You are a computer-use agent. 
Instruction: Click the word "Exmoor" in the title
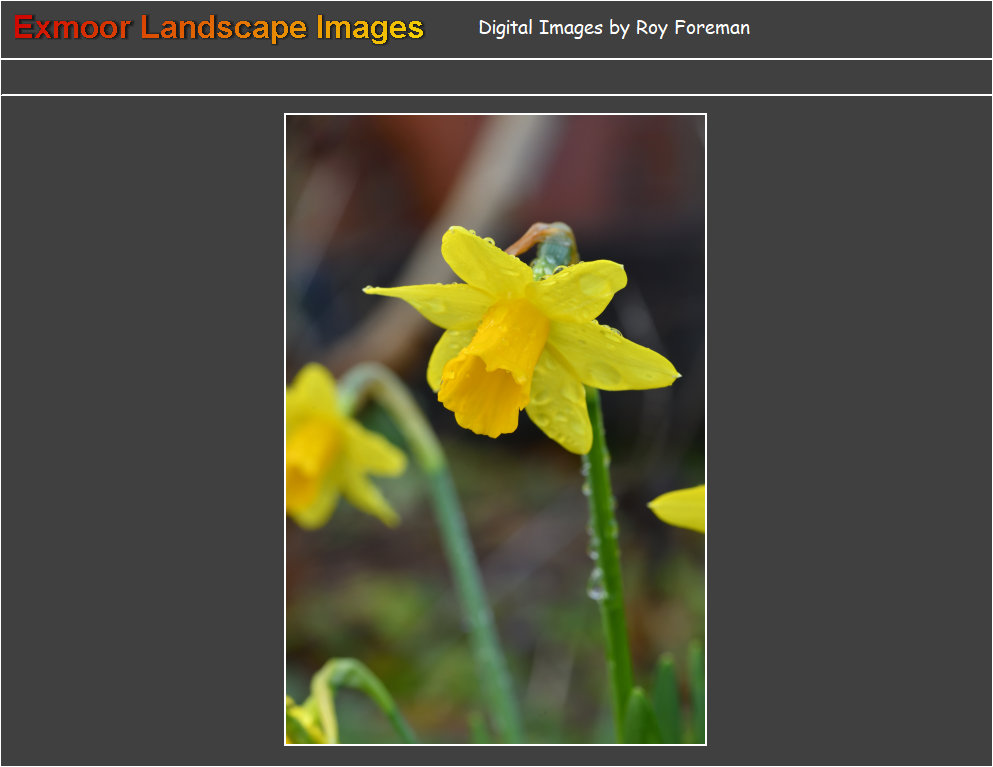click(x=72, y=28)
